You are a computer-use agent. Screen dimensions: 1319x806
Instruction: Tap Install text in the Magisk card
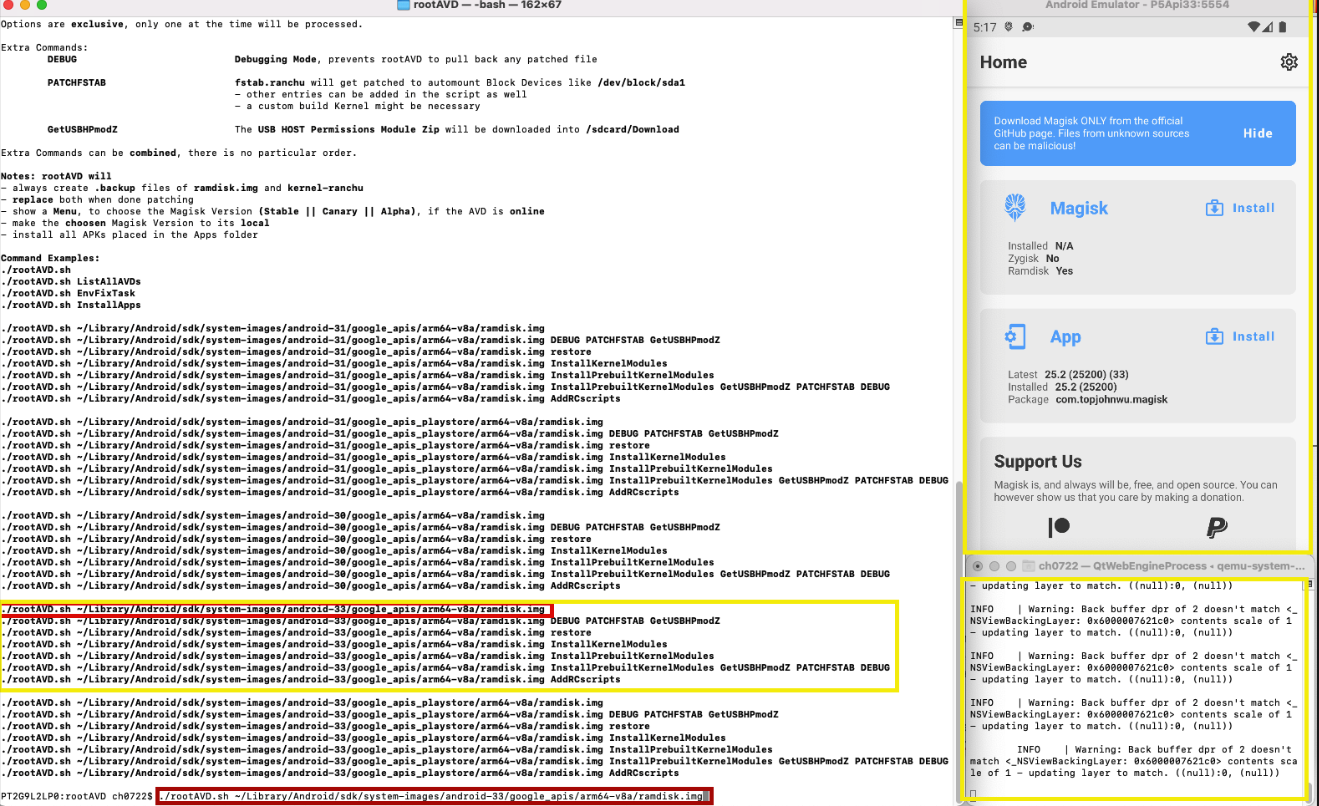click(1253, 208)
